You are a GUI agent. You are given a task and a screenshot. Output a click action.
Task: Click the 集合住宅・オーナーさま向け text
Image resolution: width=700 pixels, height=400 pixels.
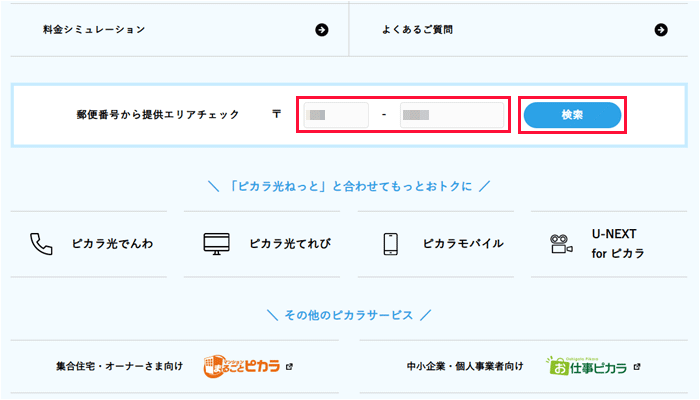click(120, 367)
